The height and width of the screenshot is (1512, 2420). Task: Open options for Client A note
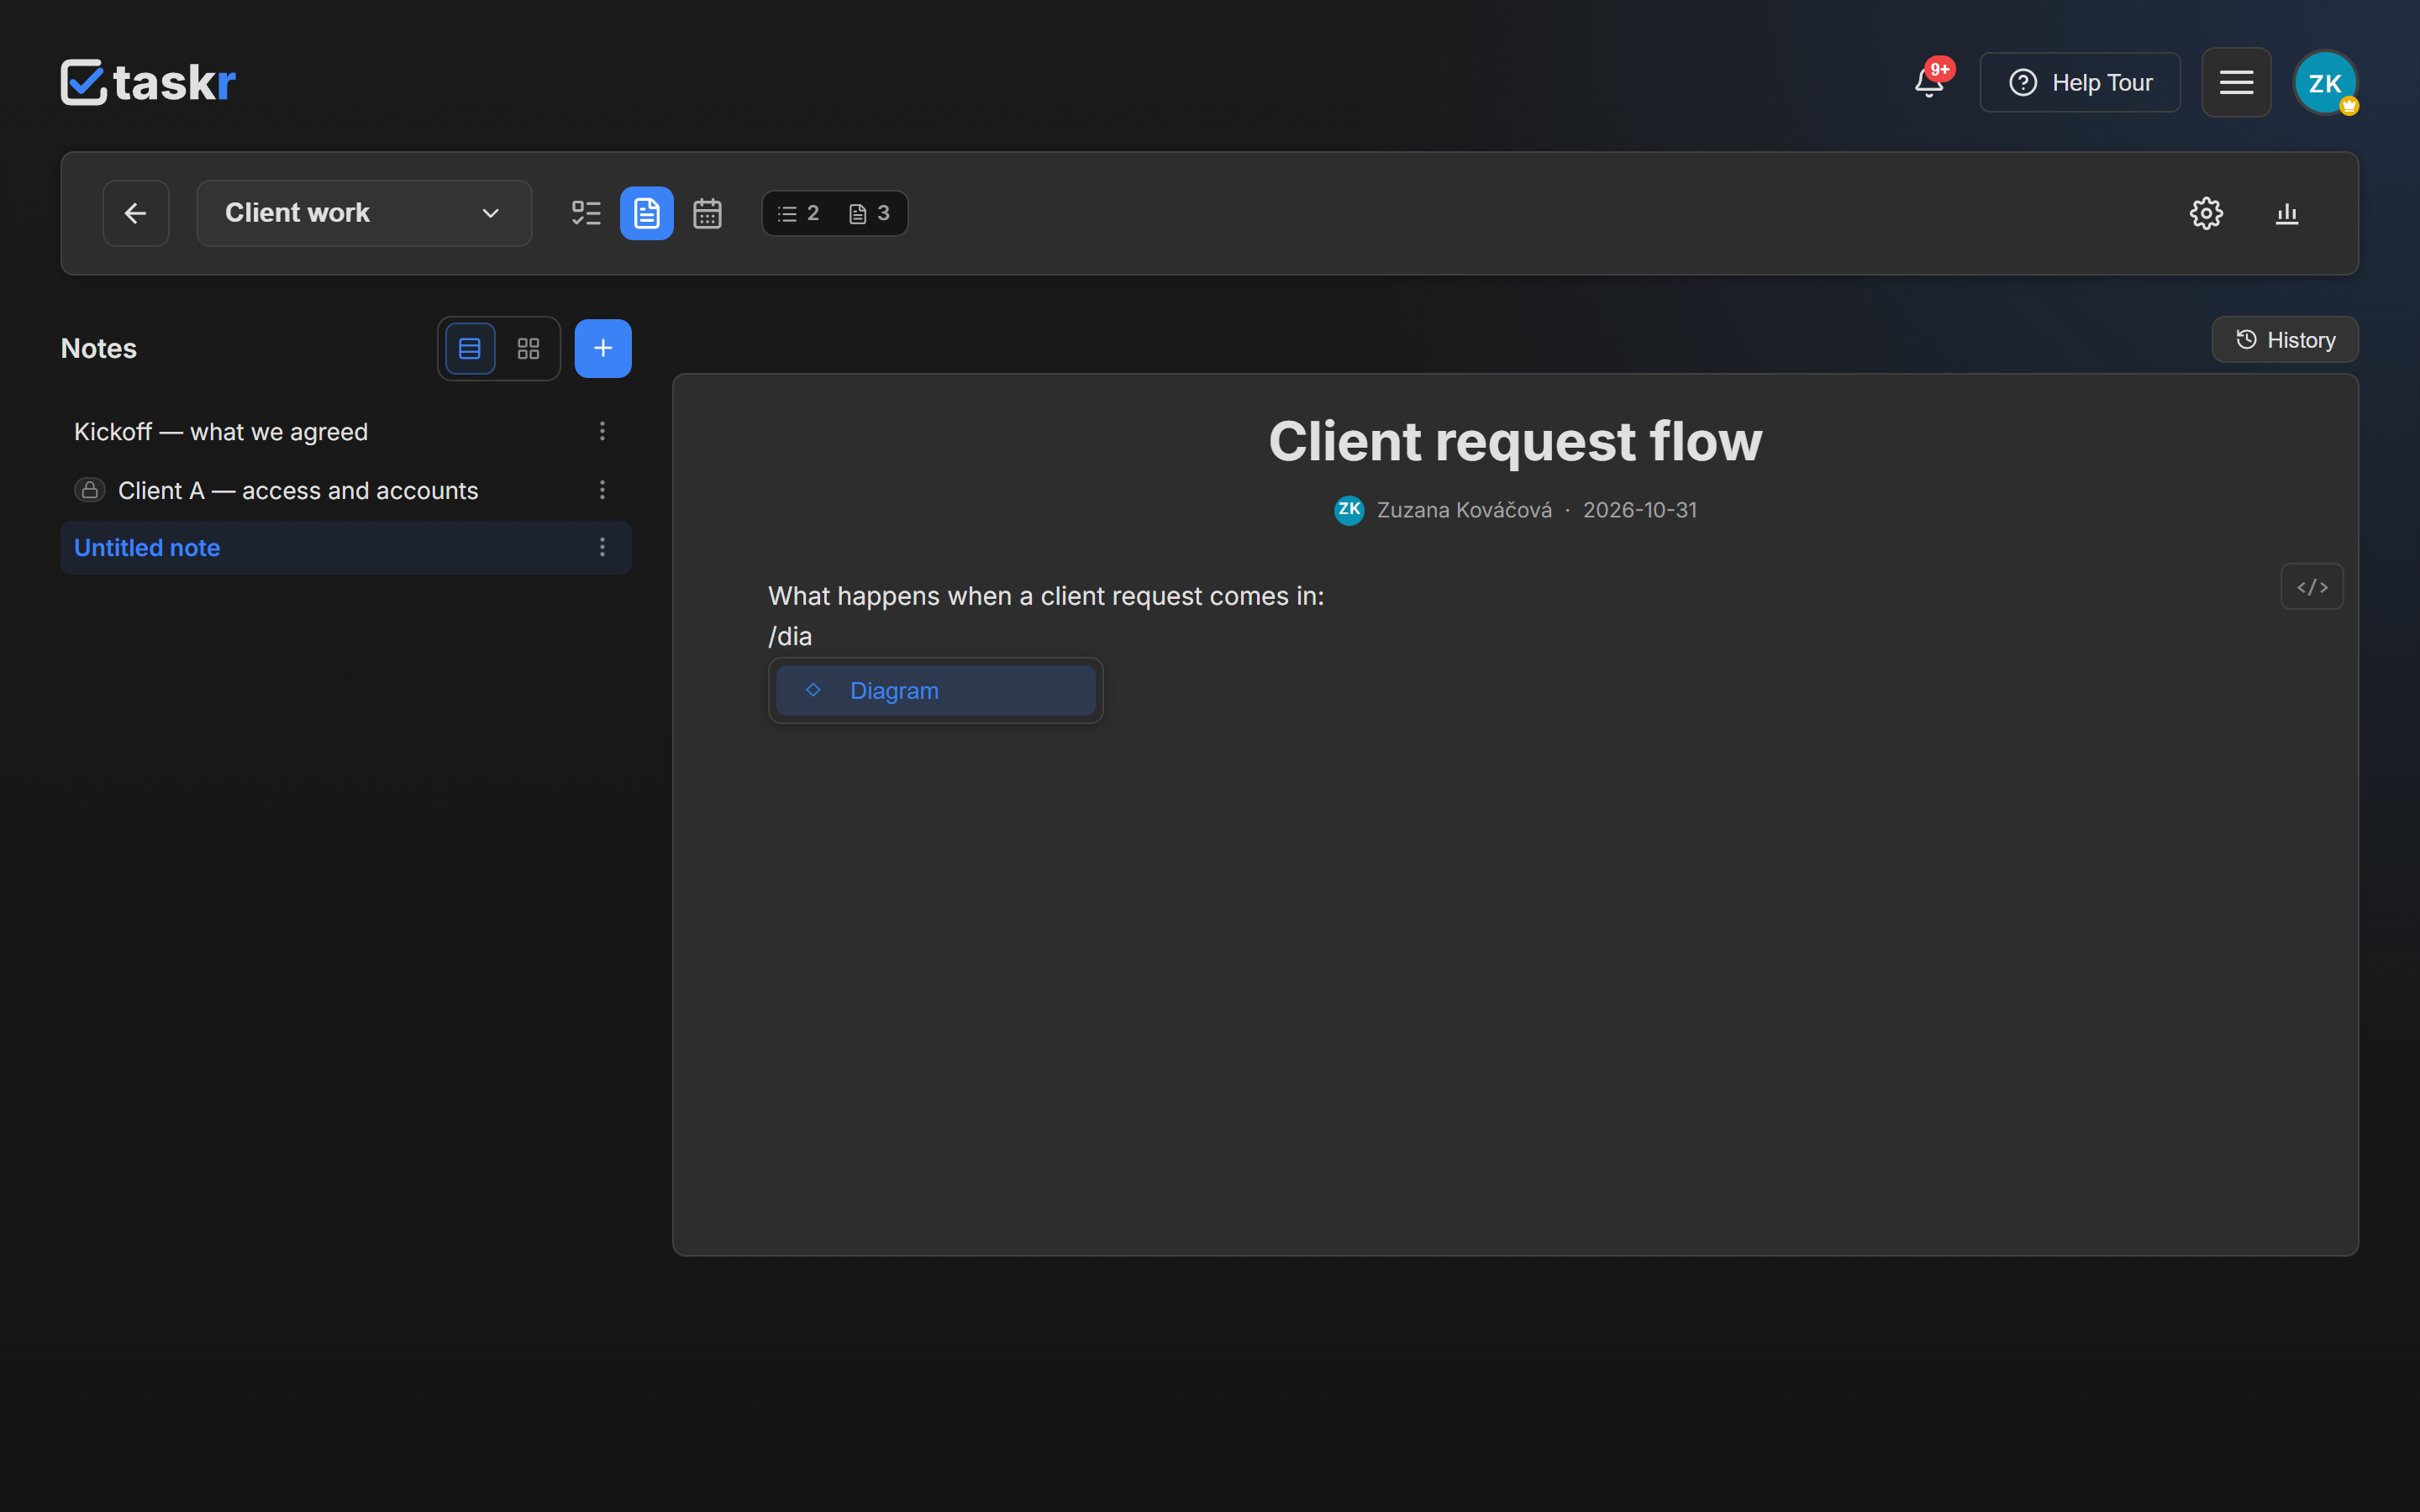pyautogui.click(x=602, y=490)
